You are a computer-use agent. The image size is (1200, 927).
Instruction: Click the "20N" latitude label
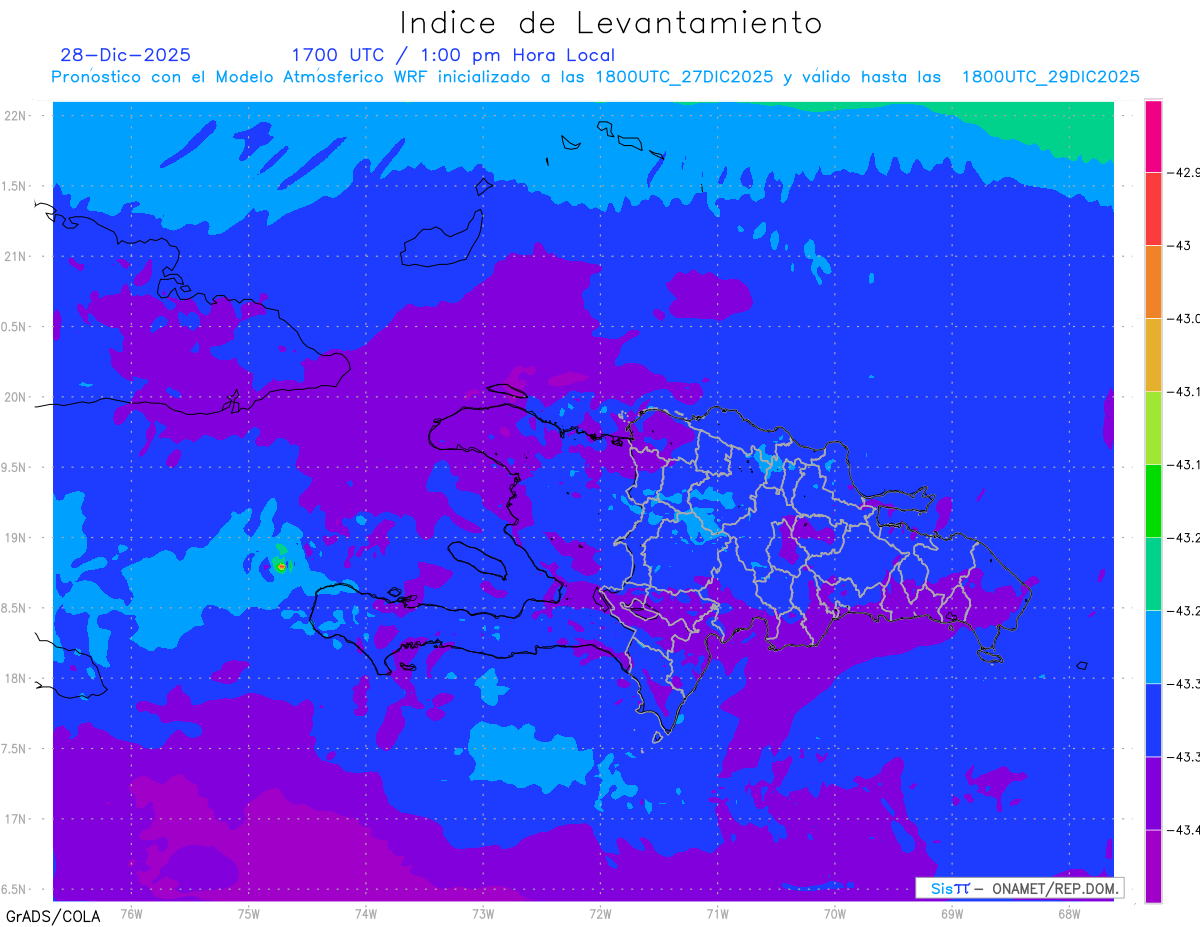(x=17, y=397)
